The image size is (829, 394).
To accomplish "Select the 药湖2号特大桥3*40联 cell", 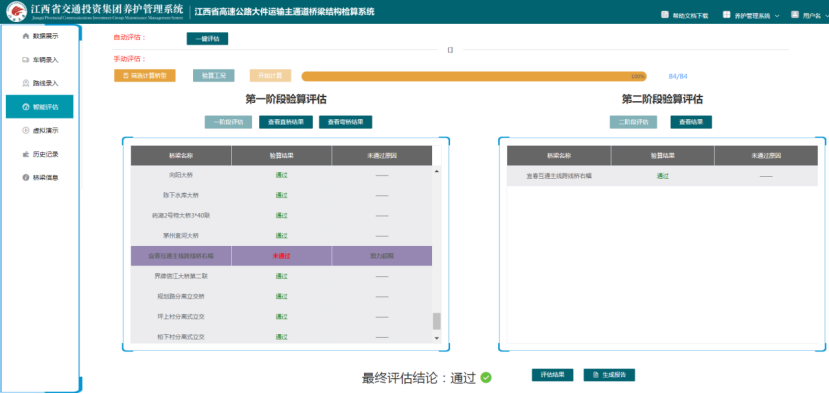I will (181, 215).
